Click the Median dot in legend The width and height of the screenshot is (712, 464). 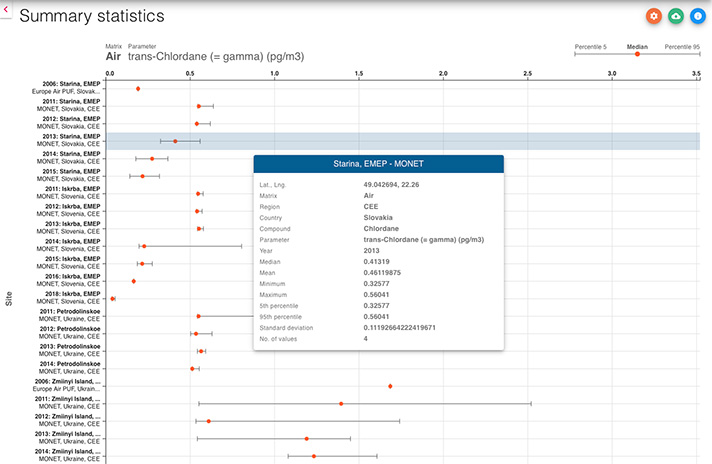tap(637, 54)
